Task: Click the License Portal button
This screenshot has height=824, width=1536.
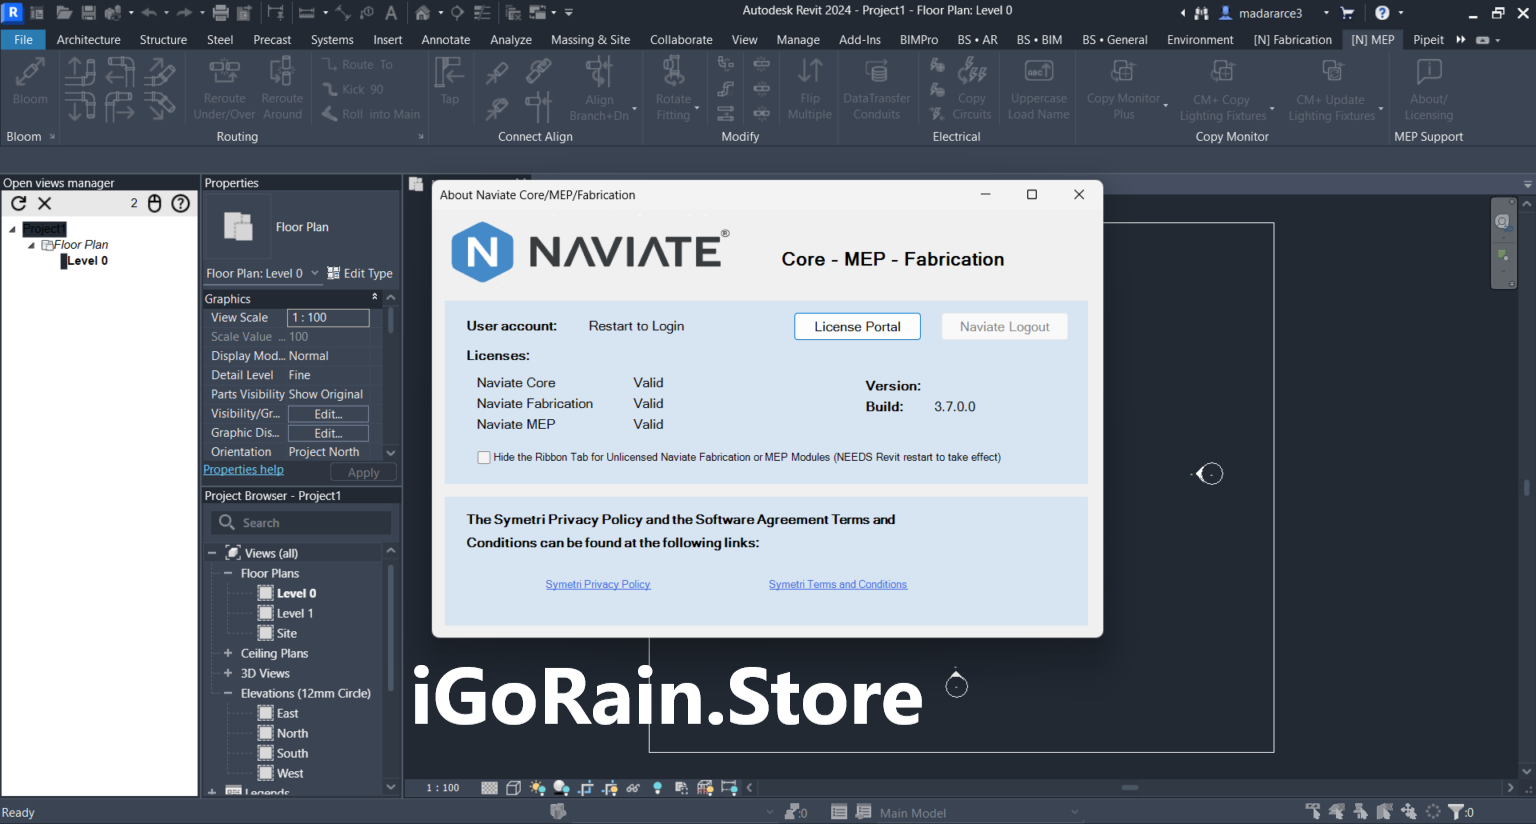Action: [857, 327]
